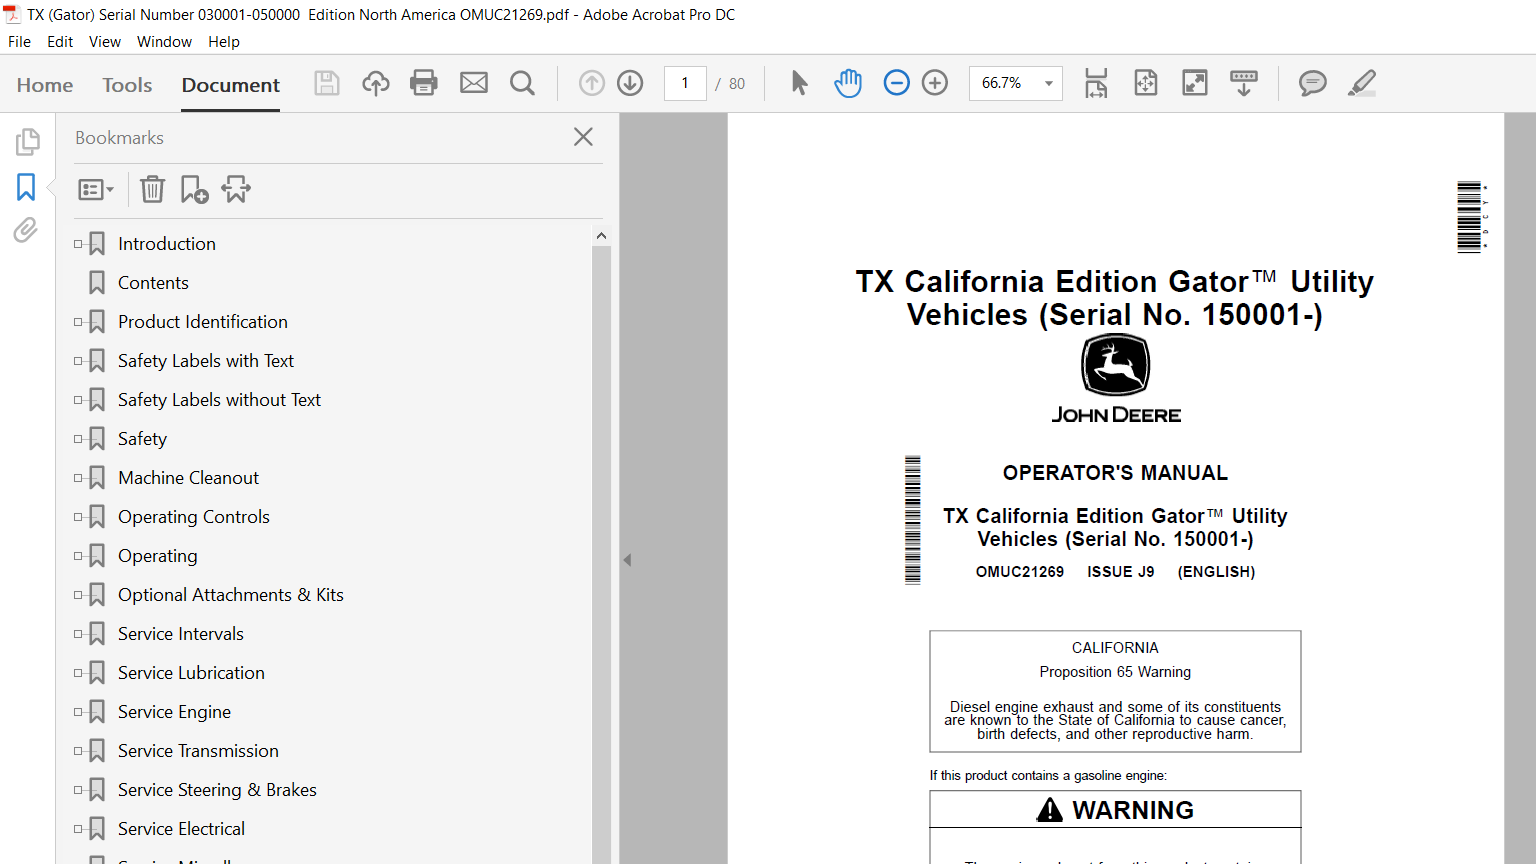
Task: Close the Bookmarks panel
Action: [x=584, y=137]
